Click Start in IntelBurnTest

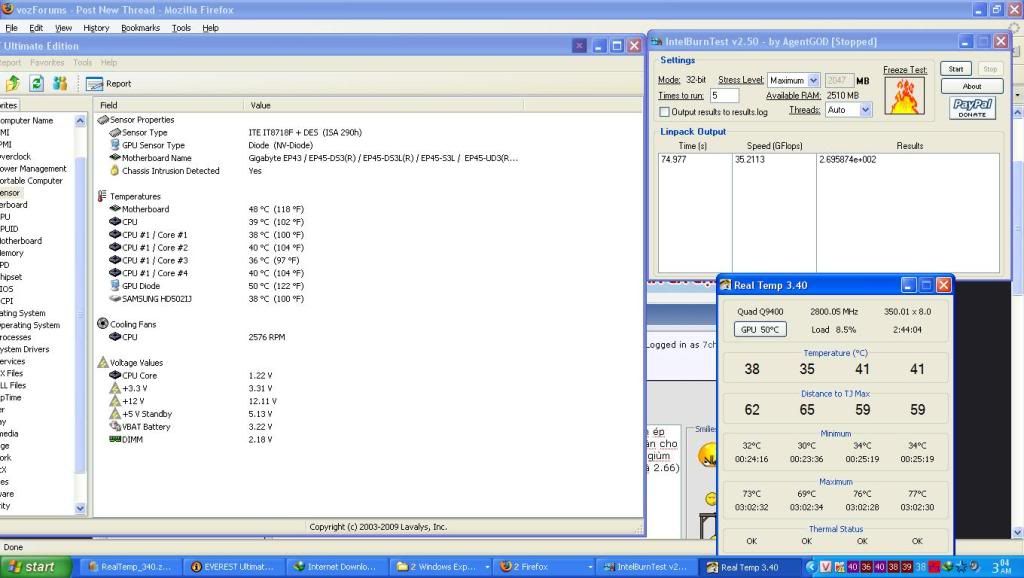956,69
